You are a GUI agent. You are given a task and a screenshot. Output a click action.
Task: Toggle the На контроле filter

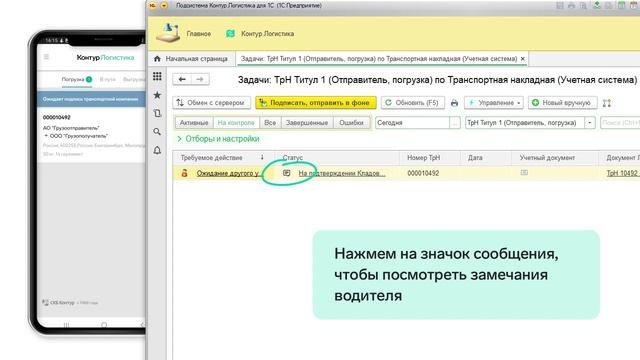pos(236,122)
